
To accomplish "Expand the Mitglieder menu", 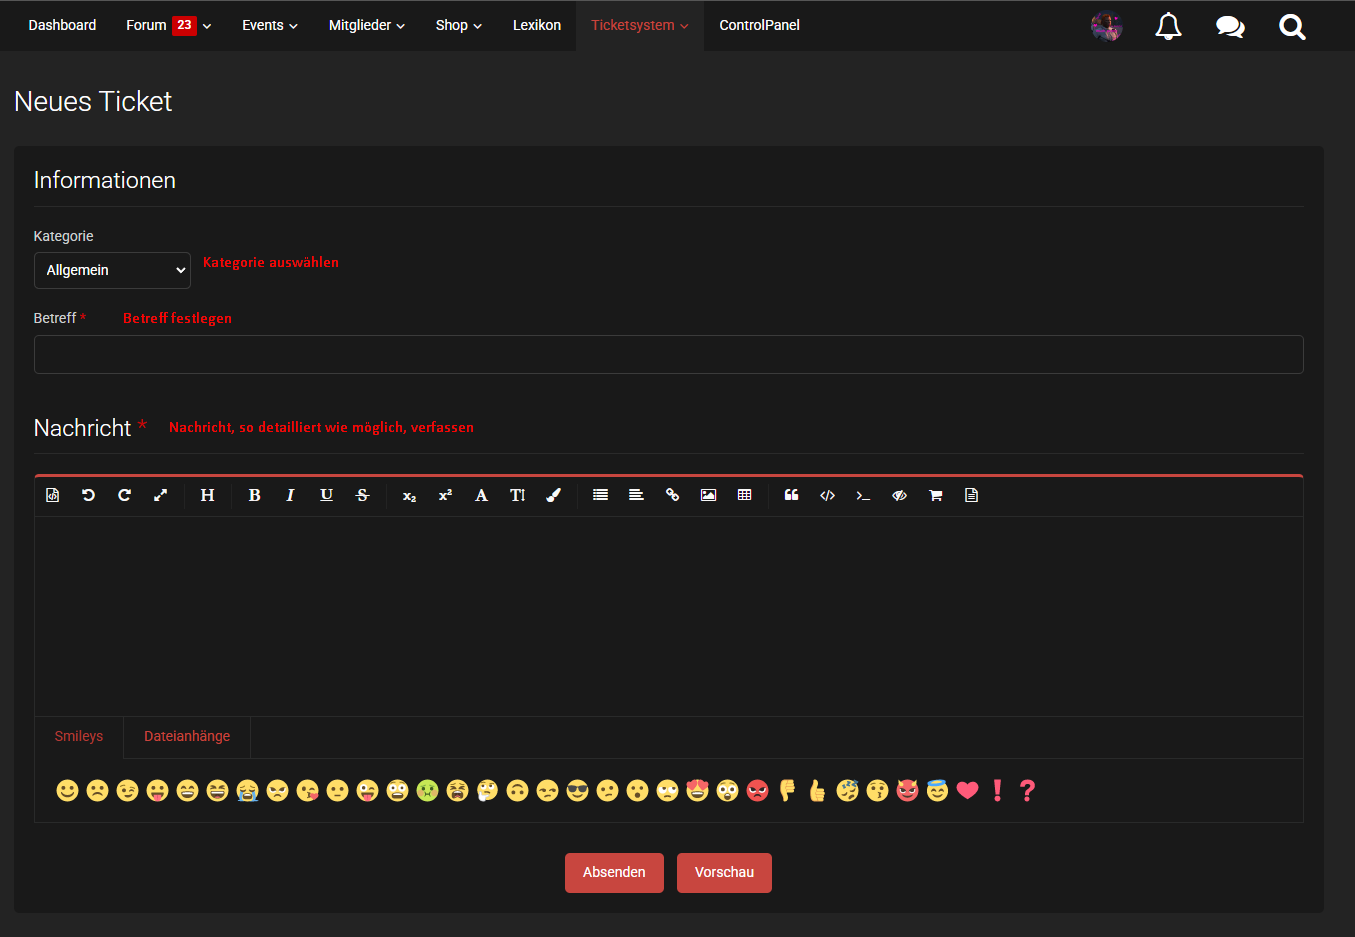I will (366, 25).
